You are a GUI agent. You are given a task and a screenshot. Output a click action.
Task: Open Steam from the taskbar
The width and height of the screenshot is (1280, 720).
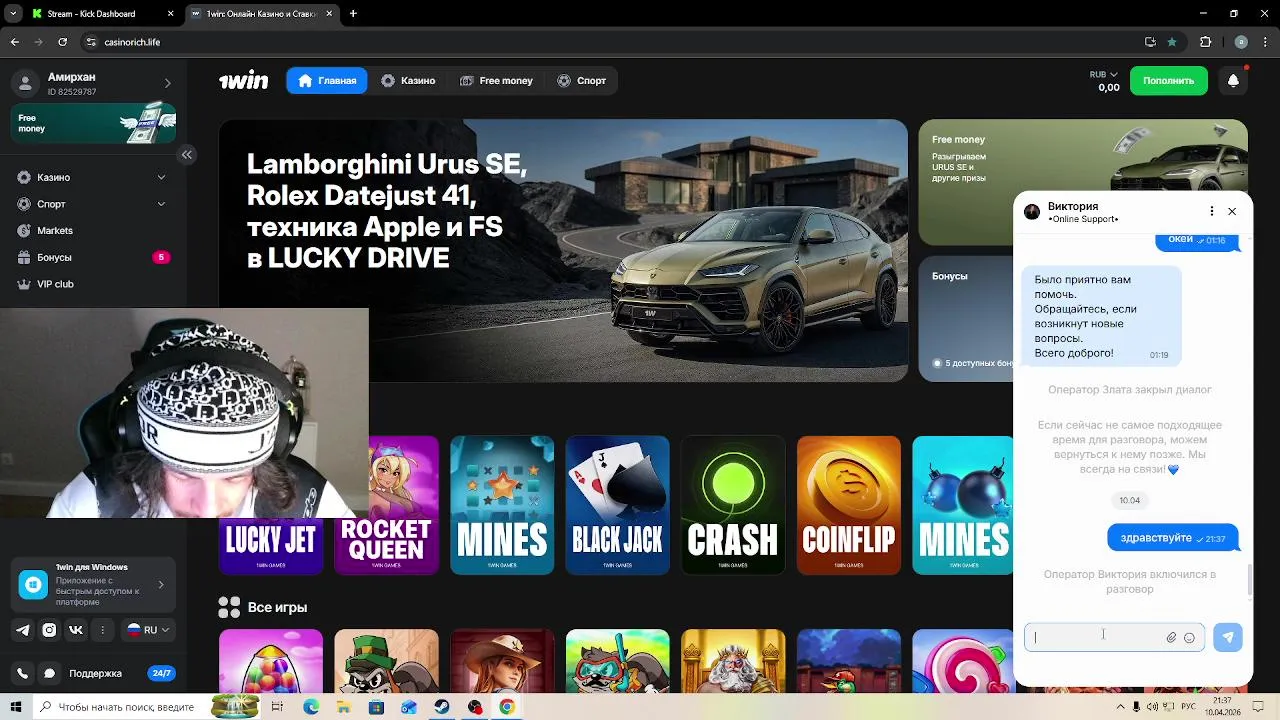[441, 707]
